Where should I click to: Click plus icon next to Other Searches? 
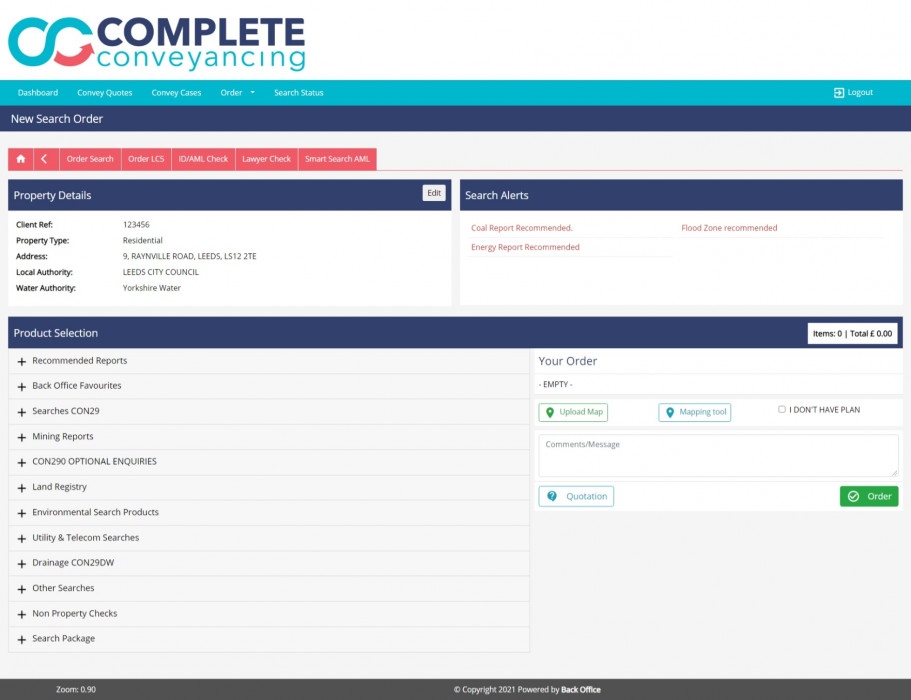(22, 589)
